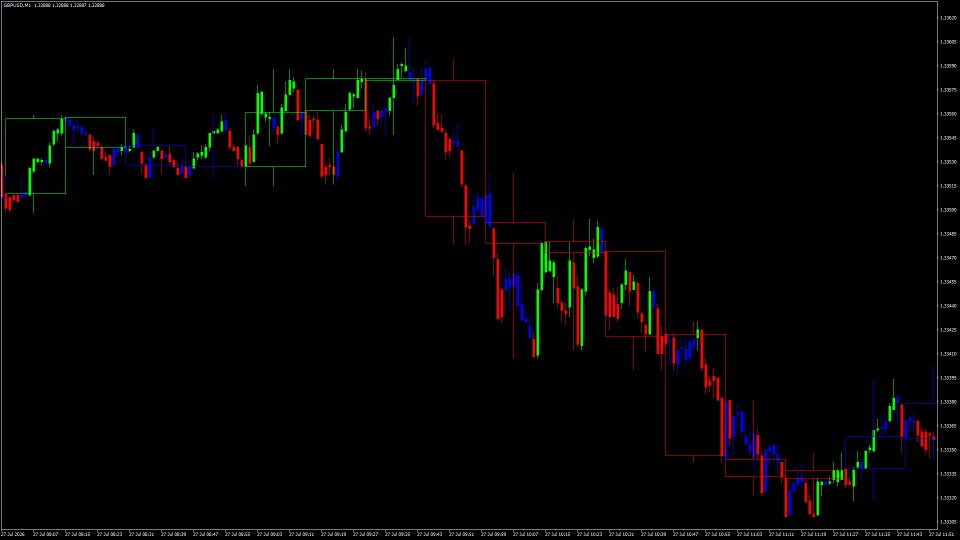Click the 27 Jul 09:59 time label
Viewport: 960px width, 540px height.
493,534
